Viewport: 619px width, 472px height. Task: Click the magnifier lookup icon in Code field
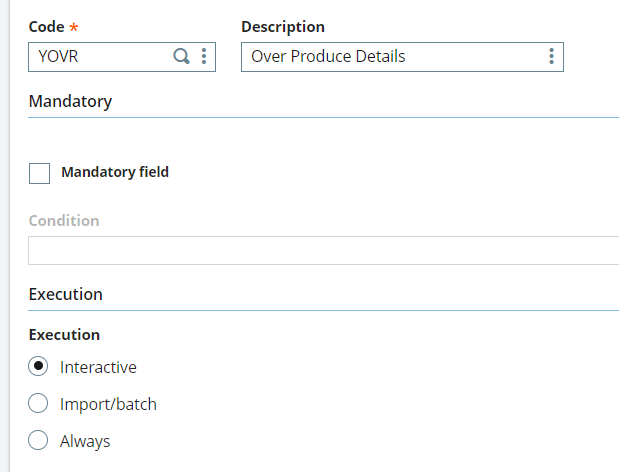[182, 57]
